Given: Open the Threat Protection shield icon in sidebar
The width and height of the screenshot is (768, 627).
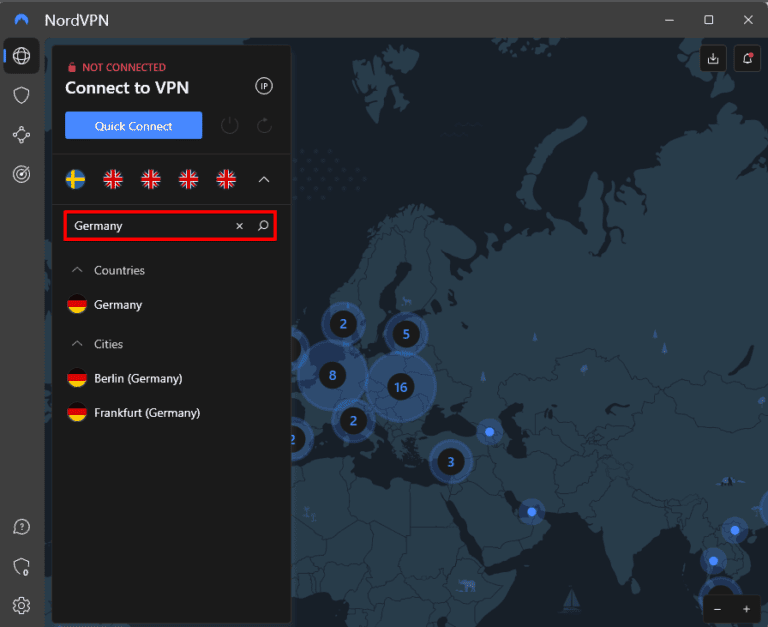Looking at the screenshot, I should pyautogui.click(x=21, y=95).
